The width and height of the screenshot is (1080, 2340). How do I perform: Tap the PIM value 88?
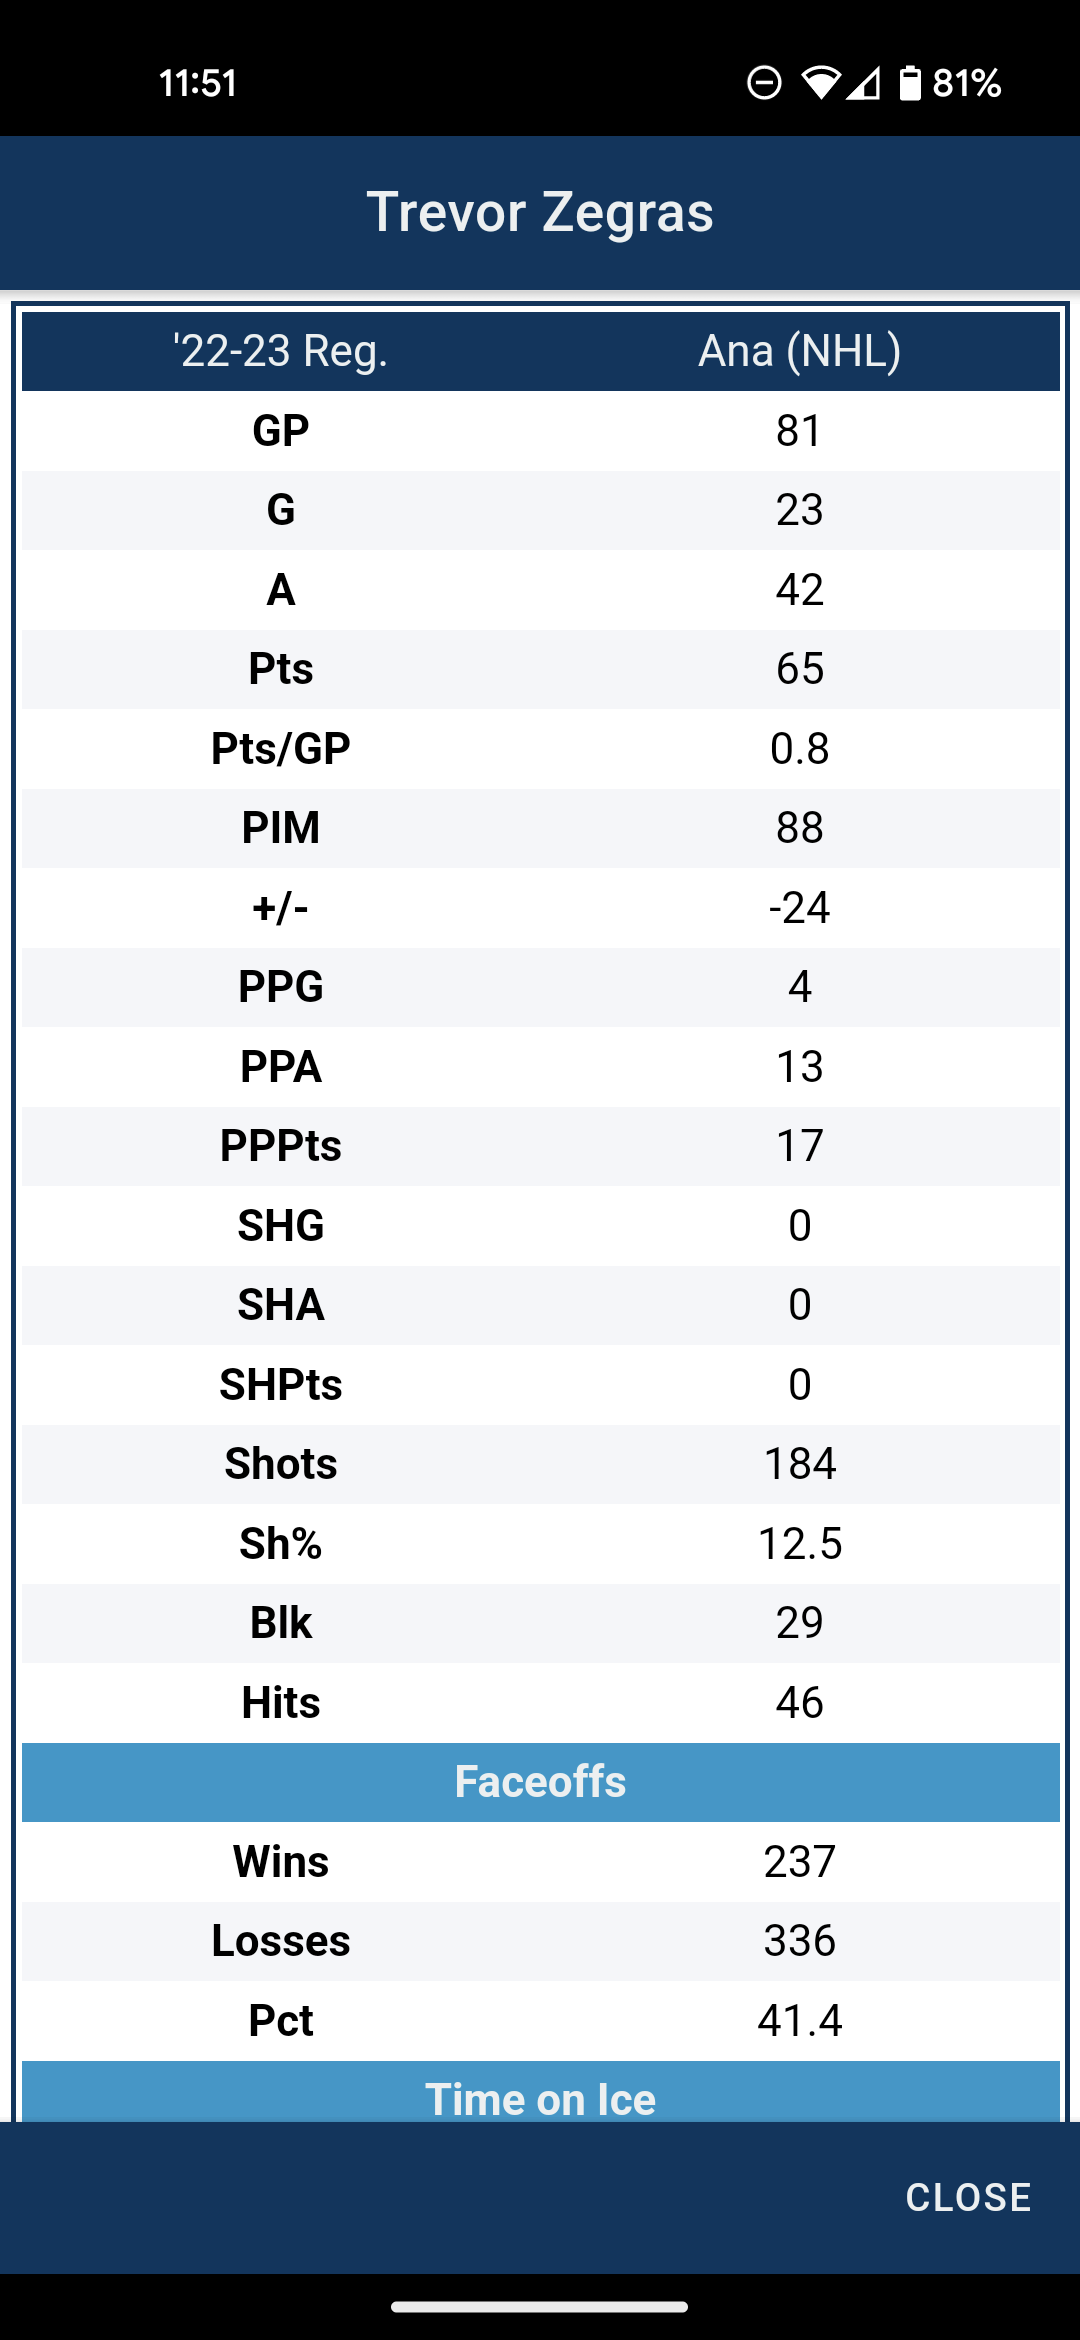800,828
